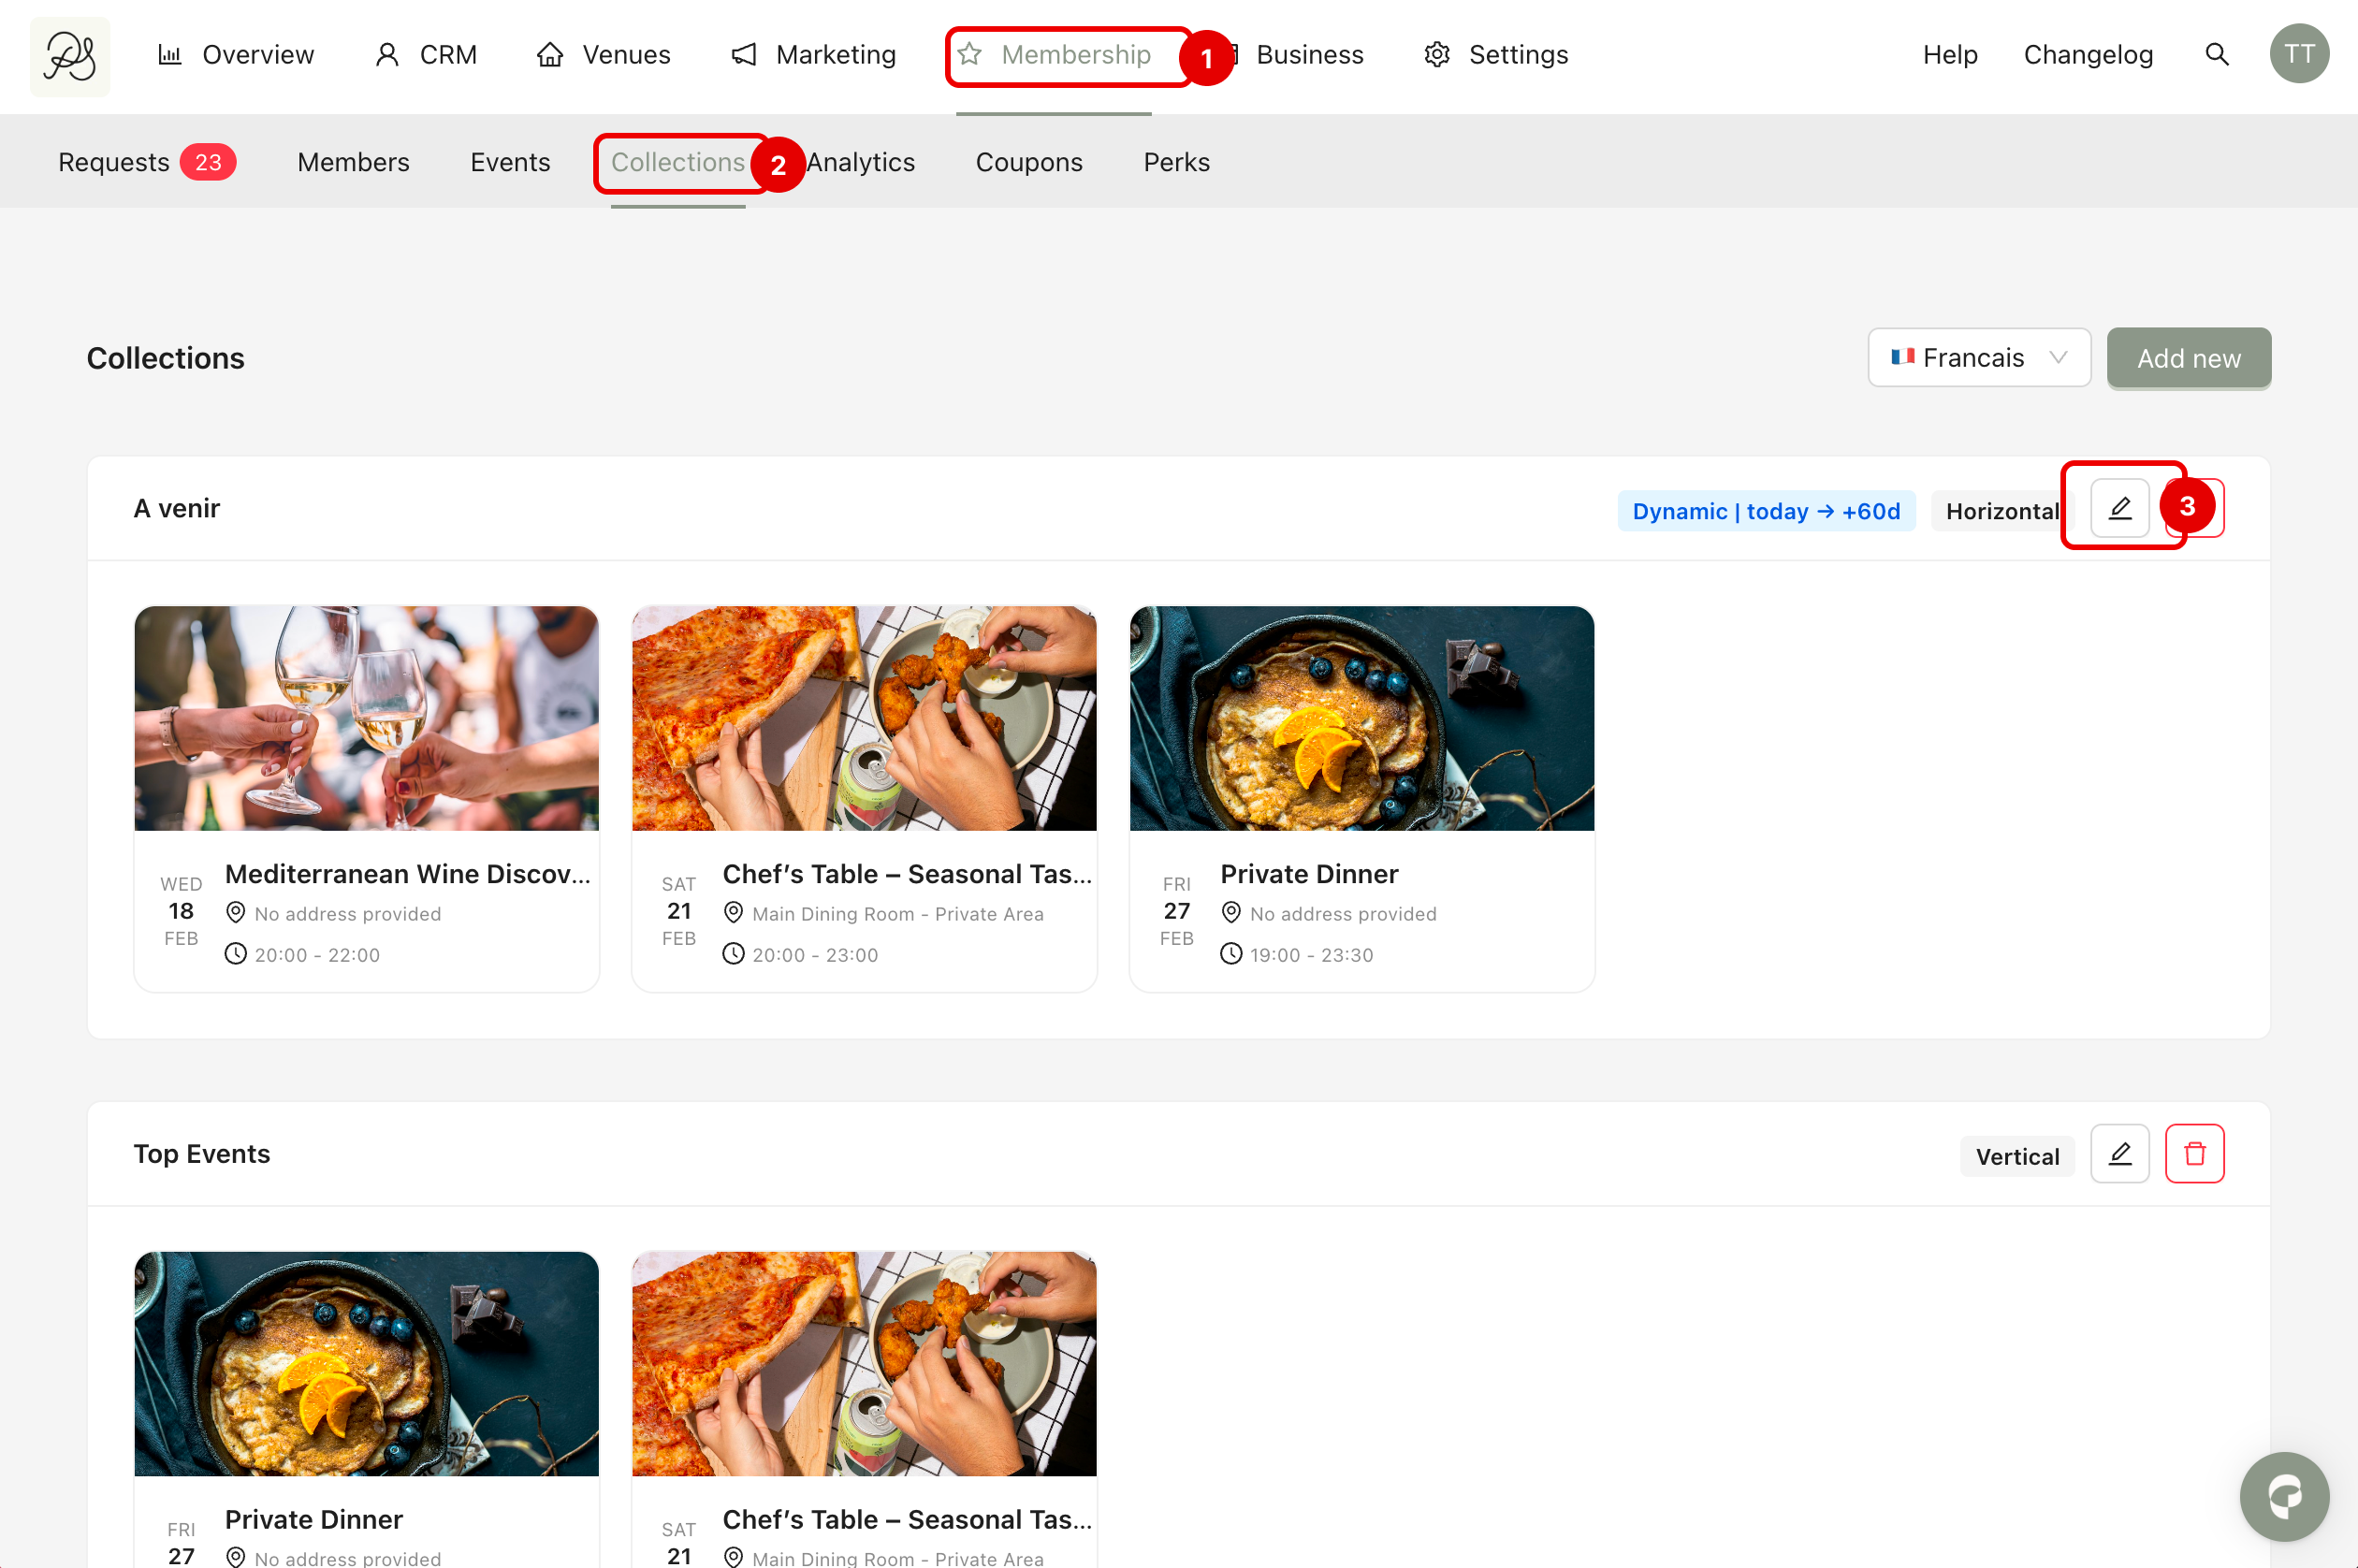Expand the Francais language dropdown
This screenshot has height=1568, width=2358.
pos(1978,358)
